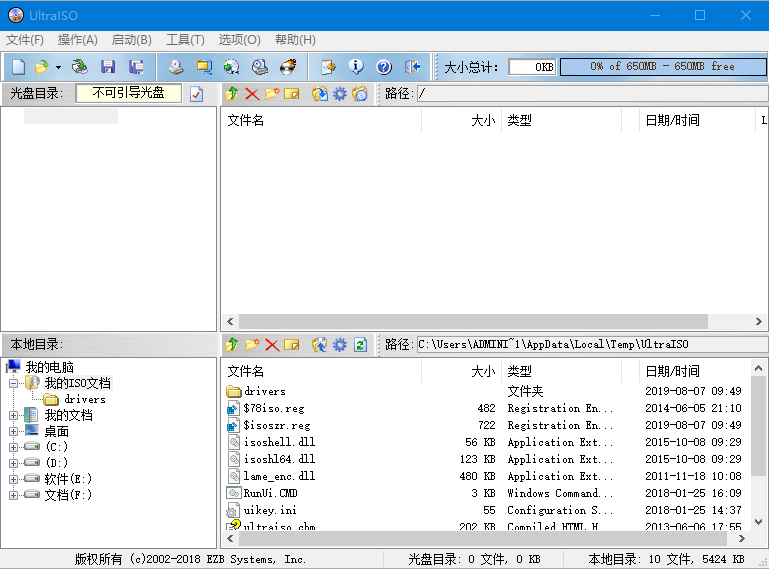This screenshot has width=770, height=573.
Task: Click the Open CD/DVD disc icon
Action: [80, 67]
